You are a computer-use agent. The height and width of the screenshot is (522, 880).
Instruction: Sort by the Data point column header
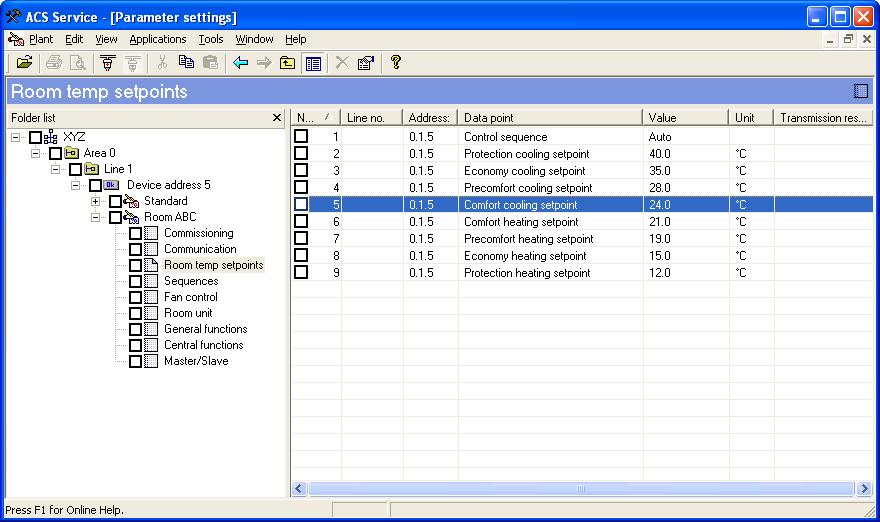point(550,118)
